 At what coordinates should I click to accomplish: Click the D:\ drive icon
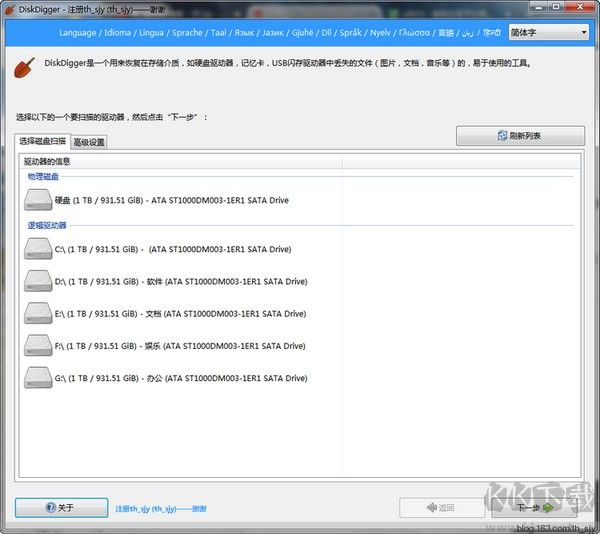[x=38, y=281]
